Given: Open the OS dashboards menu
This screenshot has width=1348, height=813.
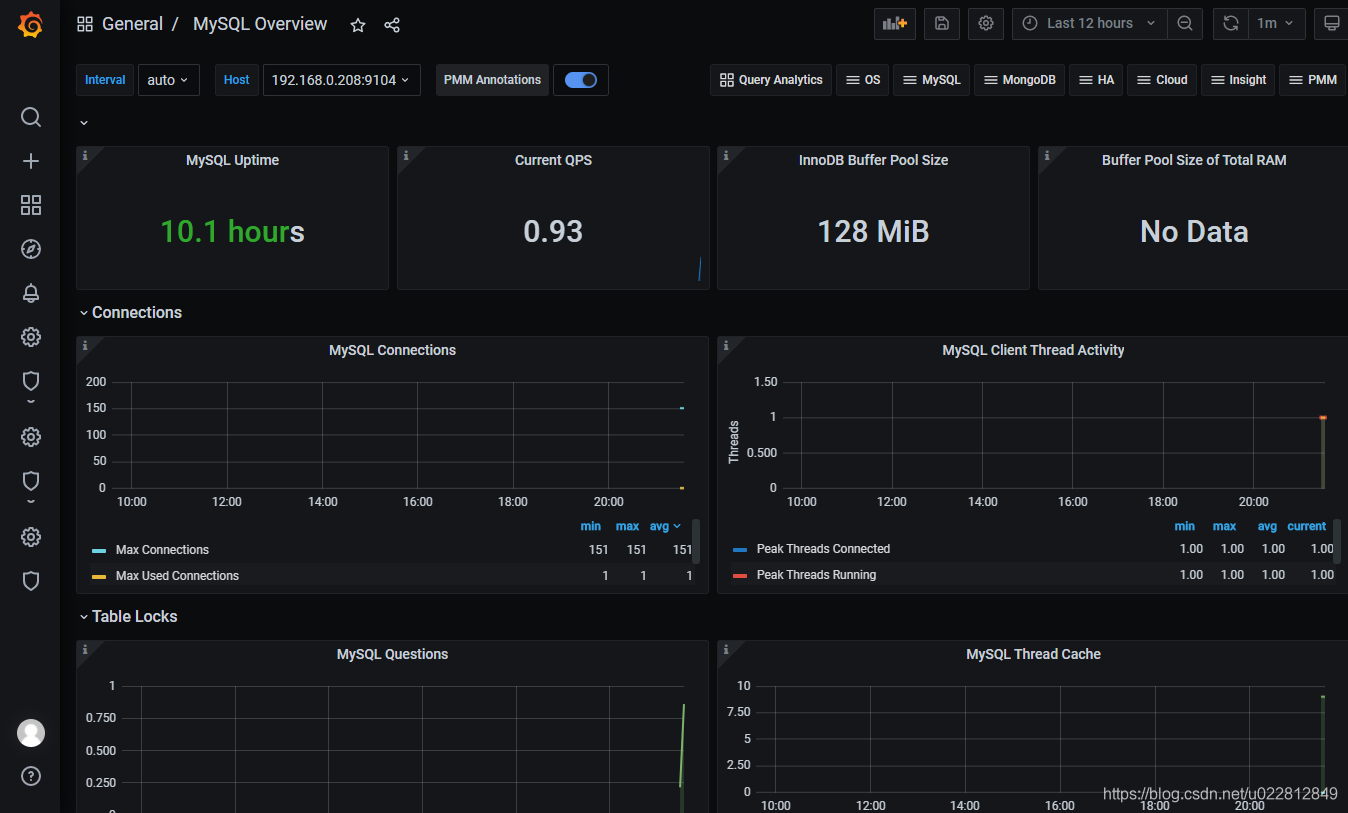Looking at the screenshot, I should pyautogui.click(x=864, y=80).
